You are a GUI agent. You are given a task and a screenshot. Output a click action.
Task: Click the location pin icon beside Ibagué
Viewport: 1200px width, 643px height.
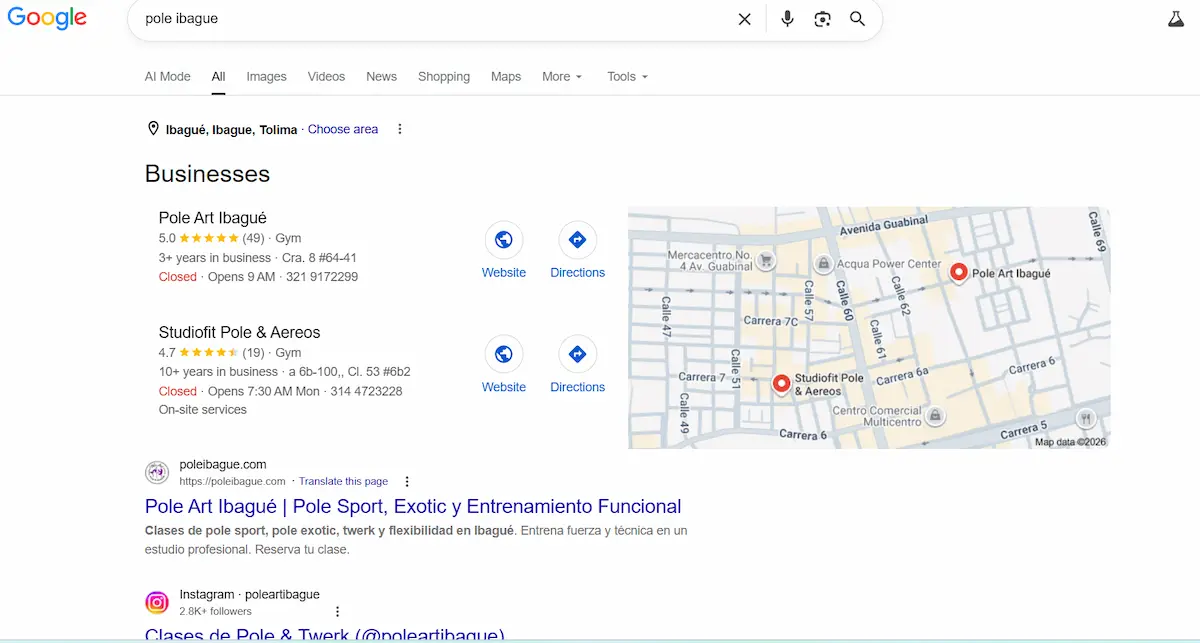coord(153,129)
